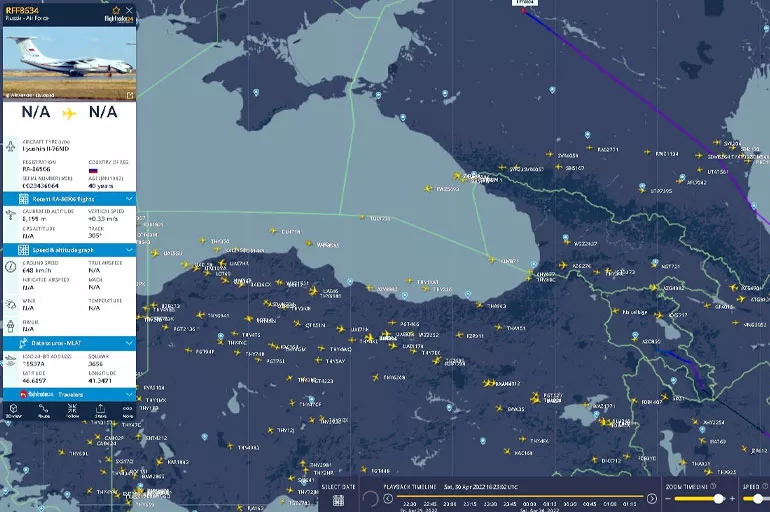The image size is (770, 512).
Task: Expand Speed & altitude graph section
Action: tap(129, 250)
